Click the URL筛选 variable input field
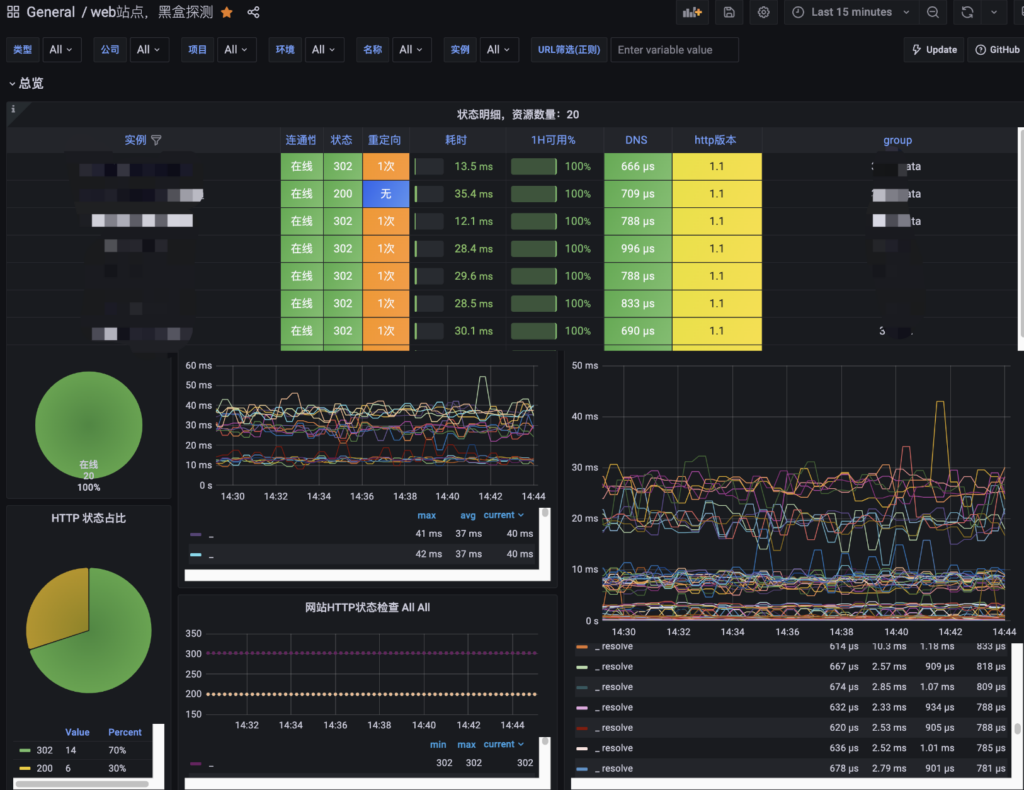Screen dimensions: 1024x790 [x=674, y=49]
